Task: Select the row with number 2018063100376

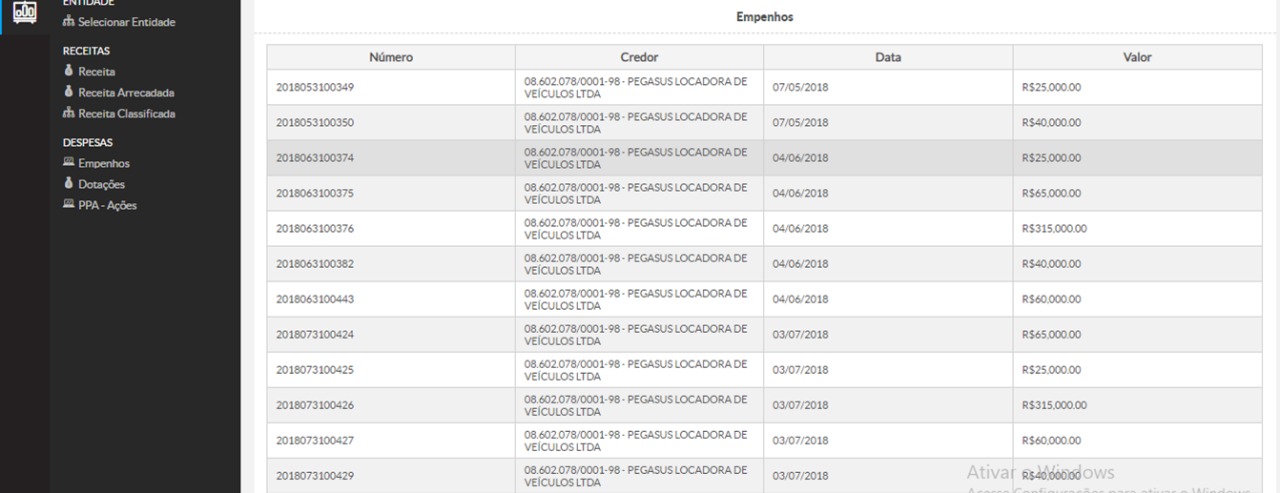Action: 315,229
